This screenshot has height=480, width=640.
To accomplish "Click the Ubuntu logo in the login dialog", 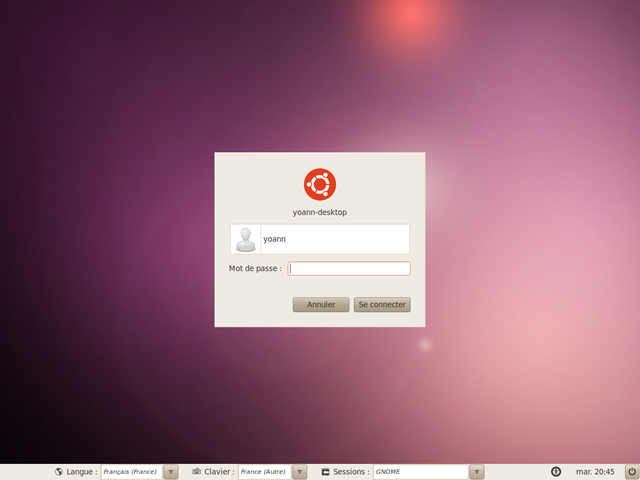I will 320,184.
